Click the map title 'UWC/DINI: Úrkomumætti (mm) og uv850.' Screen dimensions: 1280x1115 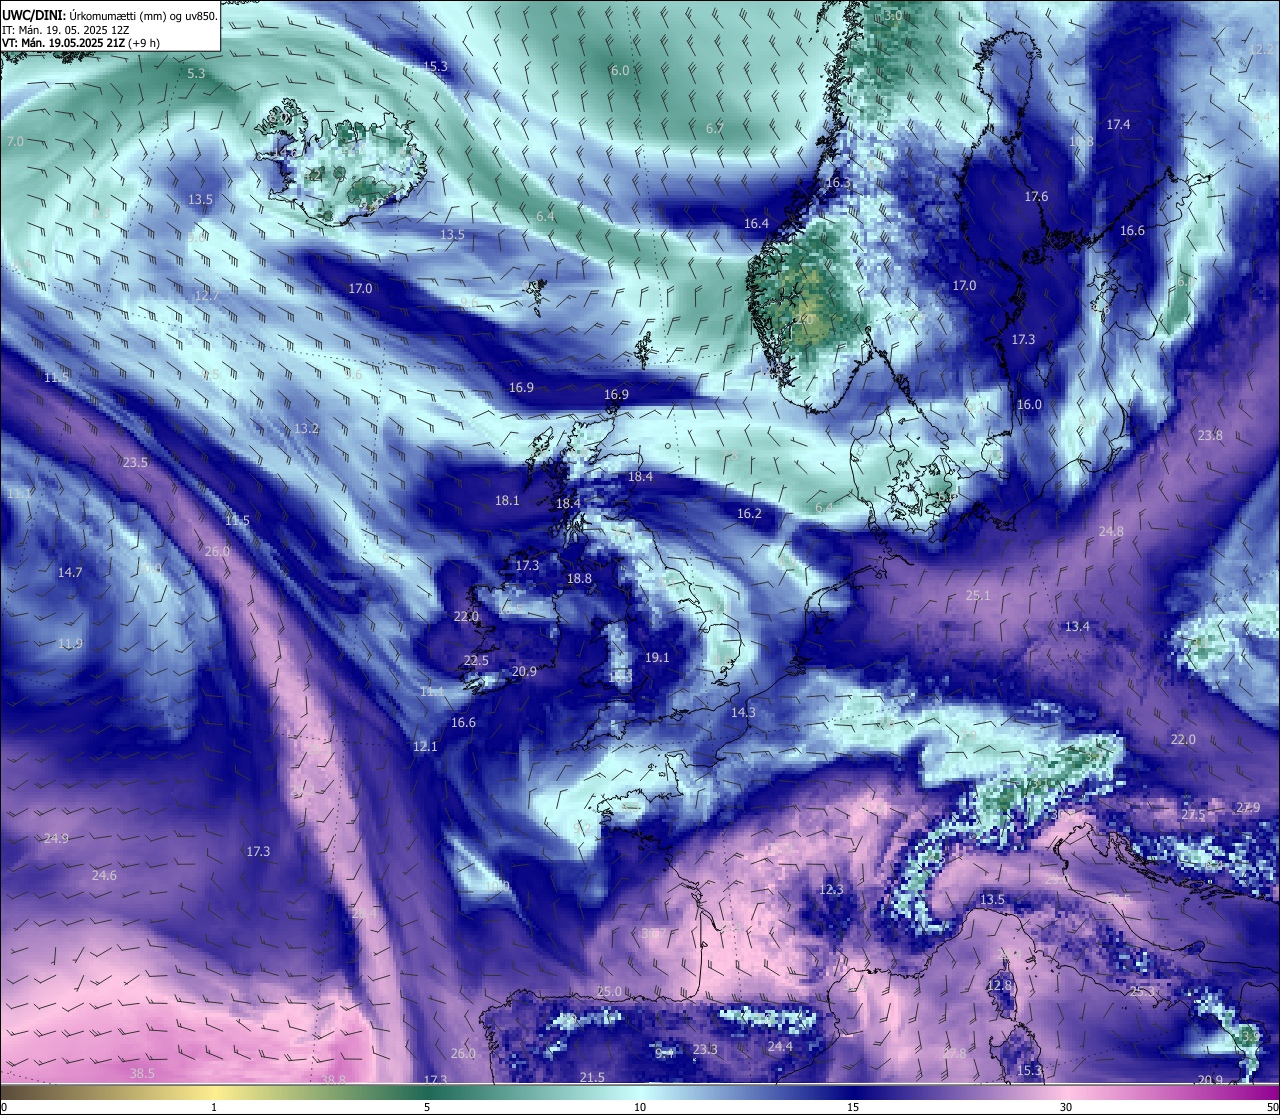(110, 15)
